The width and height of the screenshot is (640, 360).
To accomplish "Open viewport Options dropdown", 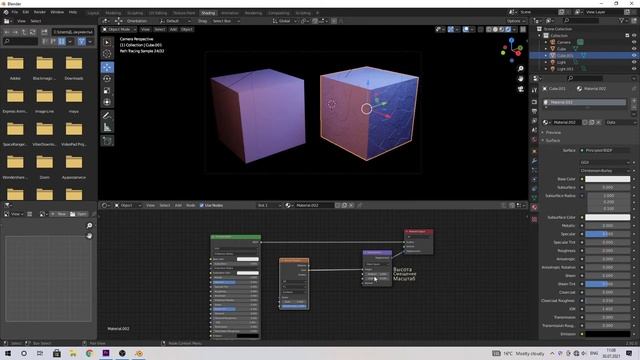I will 516,21.
